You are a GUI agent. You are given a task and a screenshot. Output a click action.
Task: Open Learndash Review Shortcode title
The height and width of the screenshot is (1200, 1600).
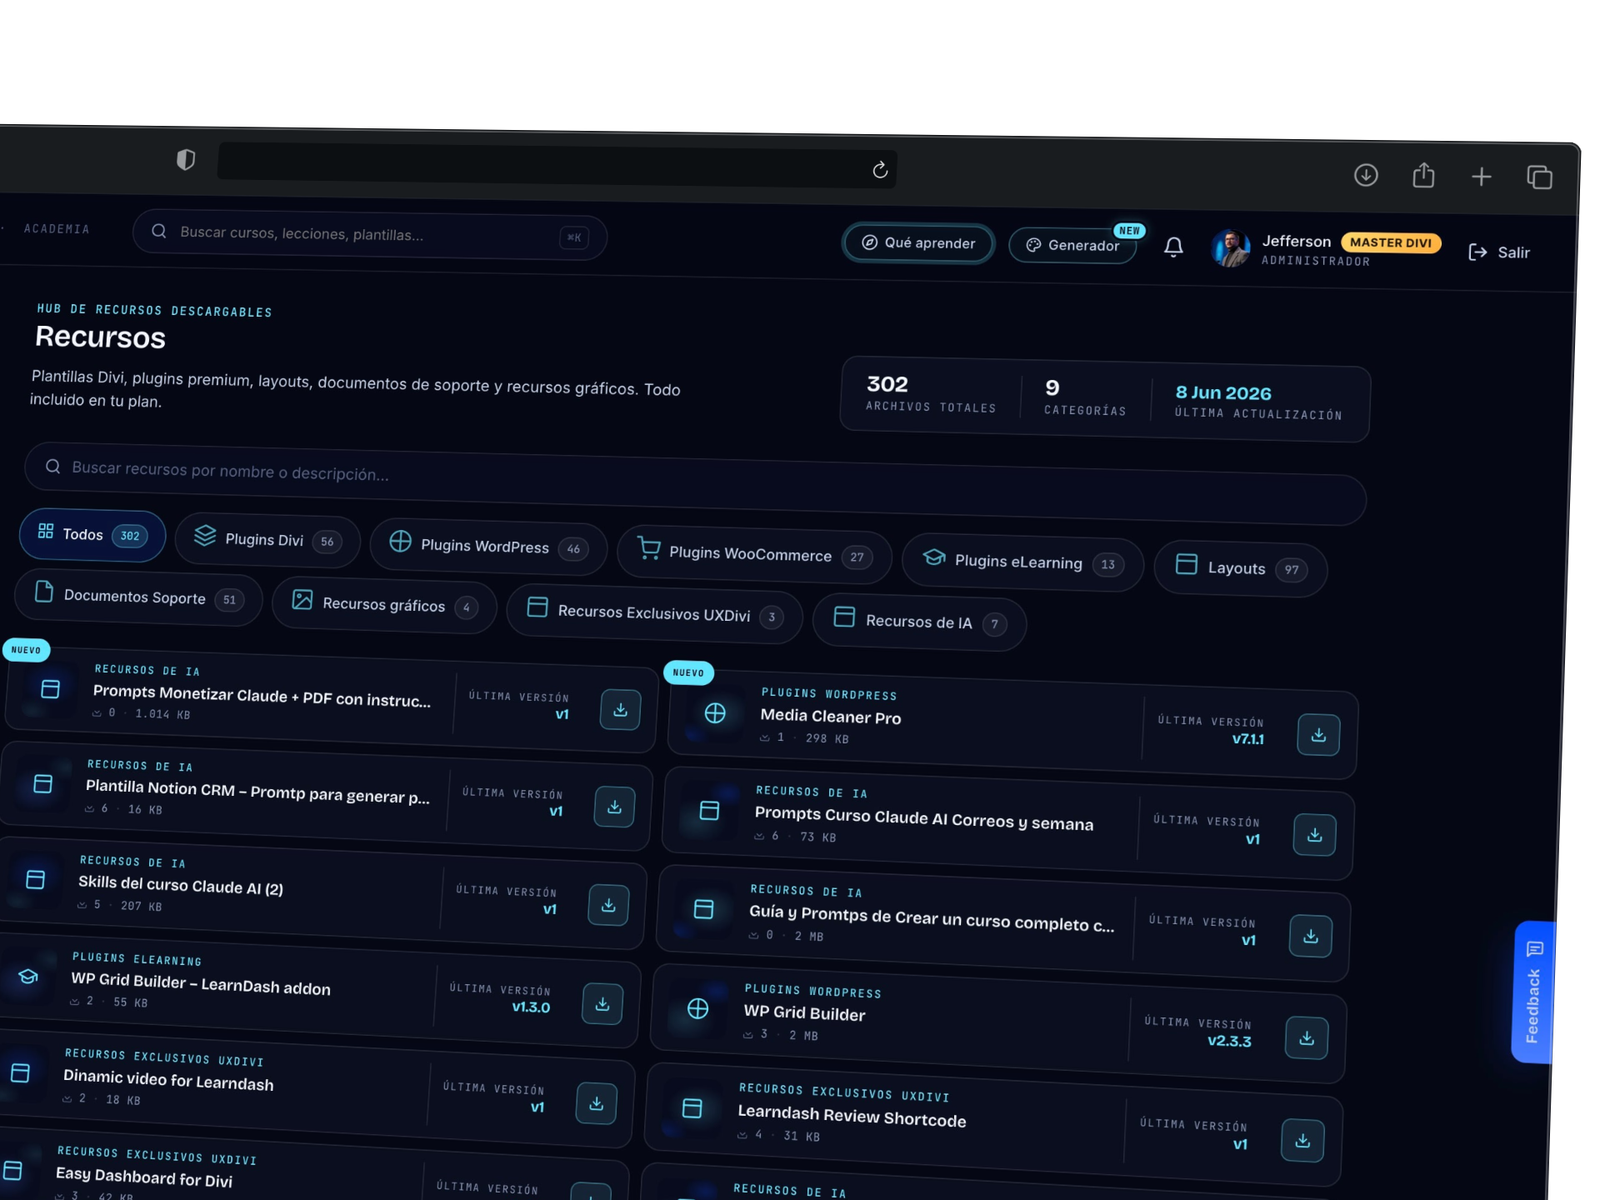[852, 1116]
